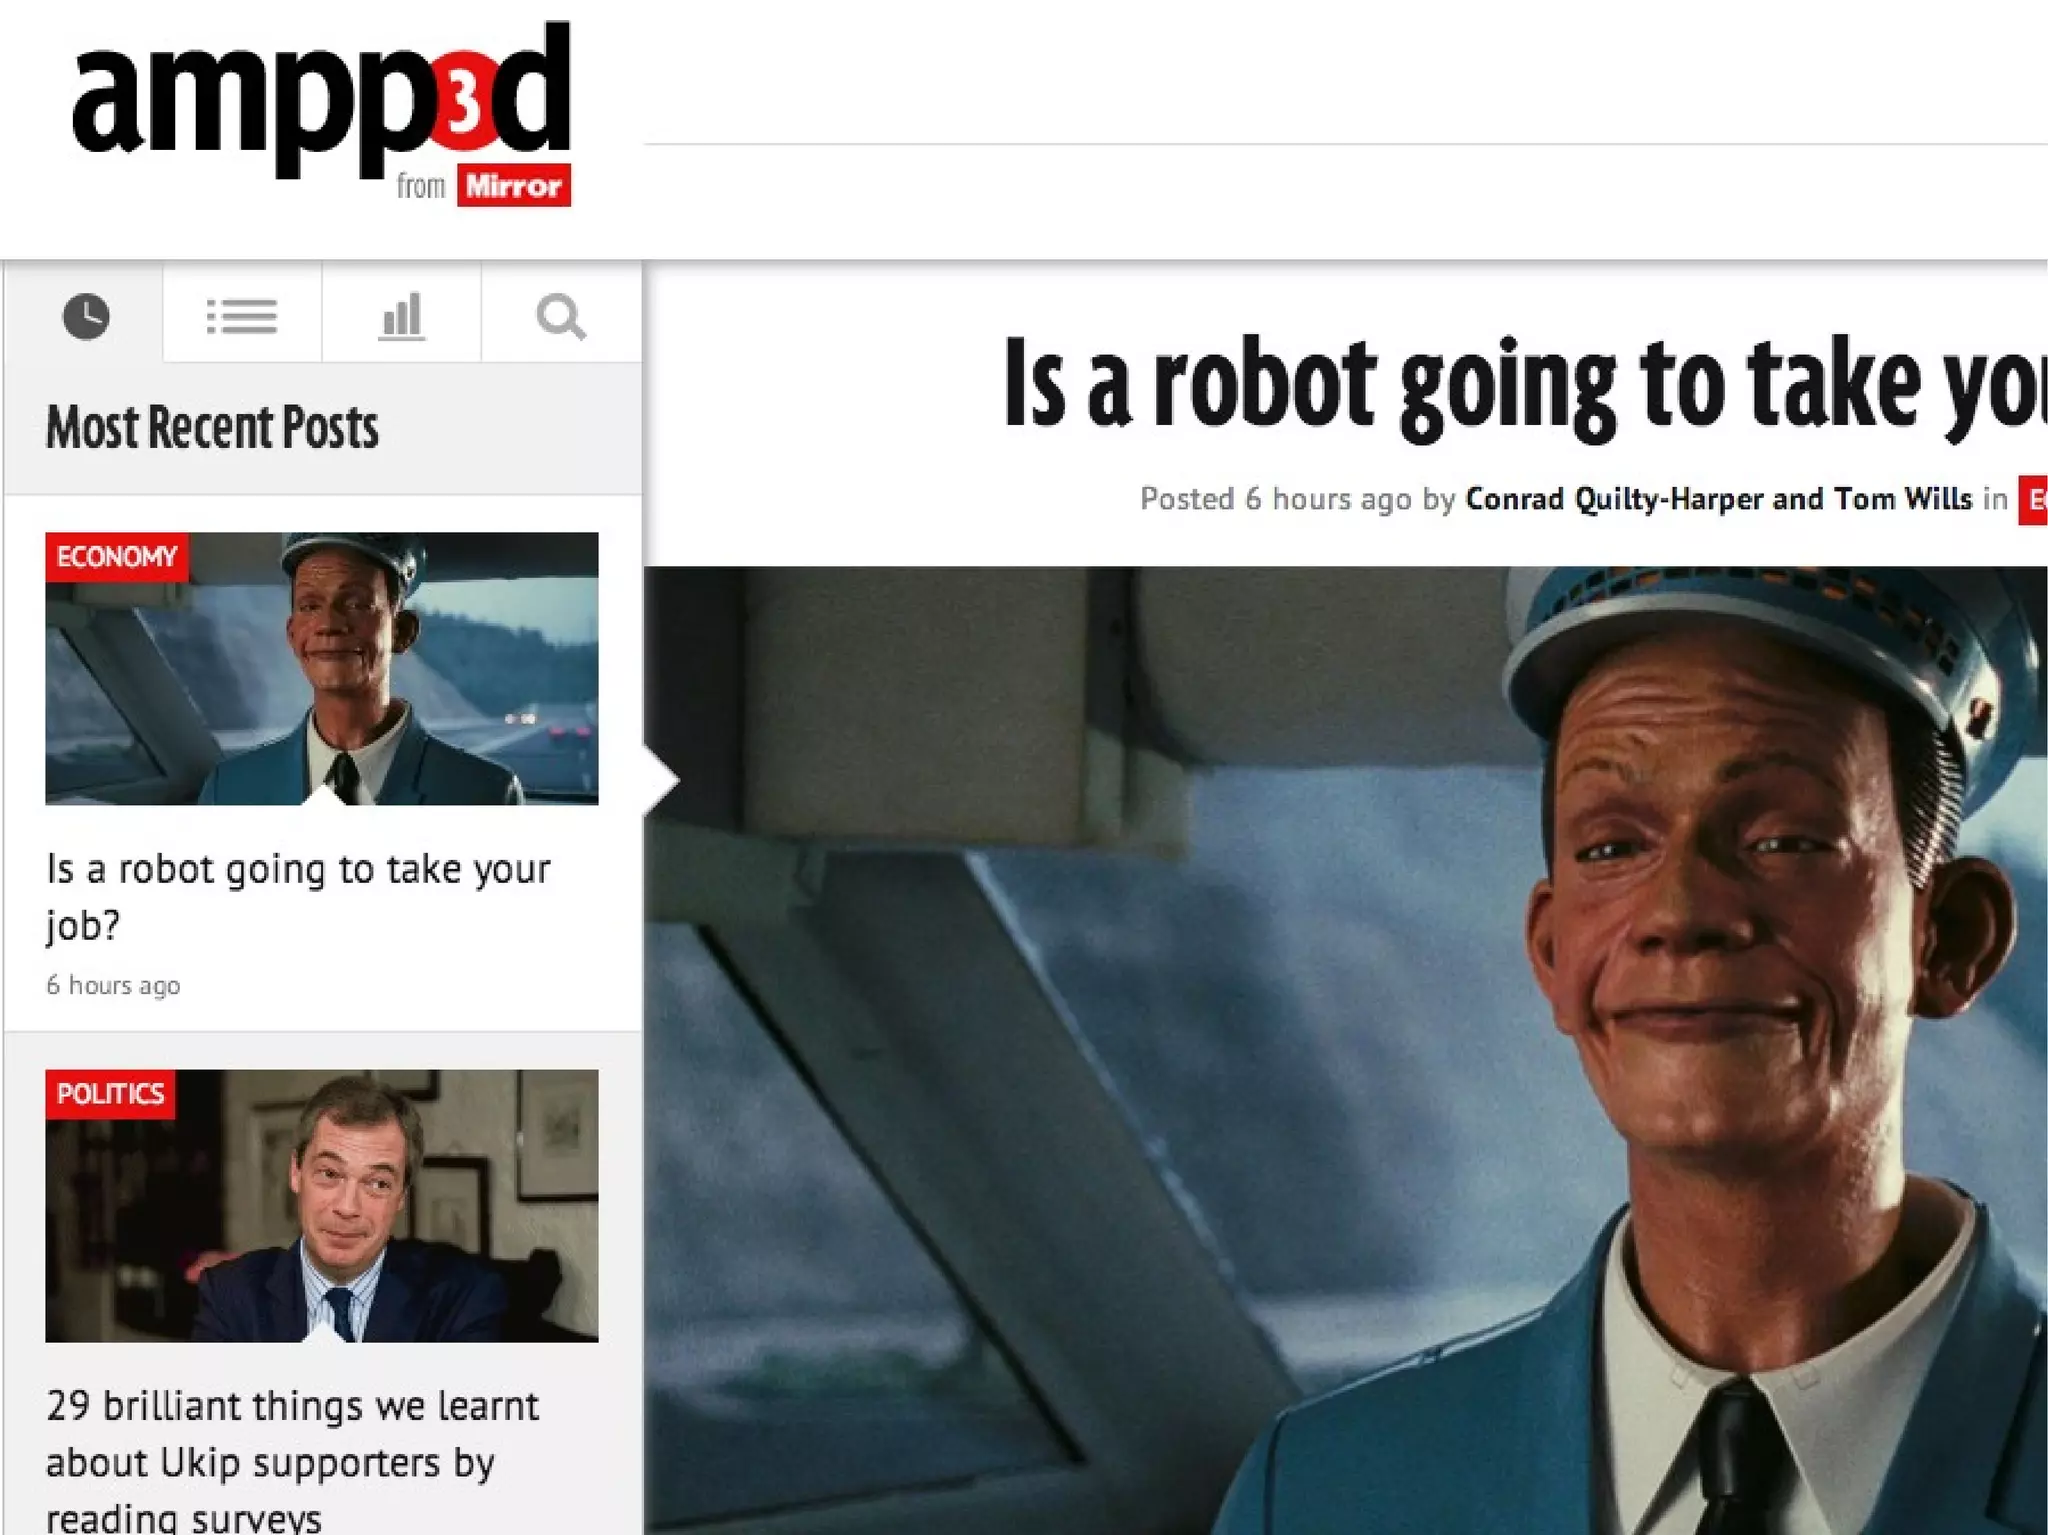Viewport: 2048px width, 1535px height.
Task: Click the ECONOMY tag on robot thumbnail
Action: click(x=116, y=556)
